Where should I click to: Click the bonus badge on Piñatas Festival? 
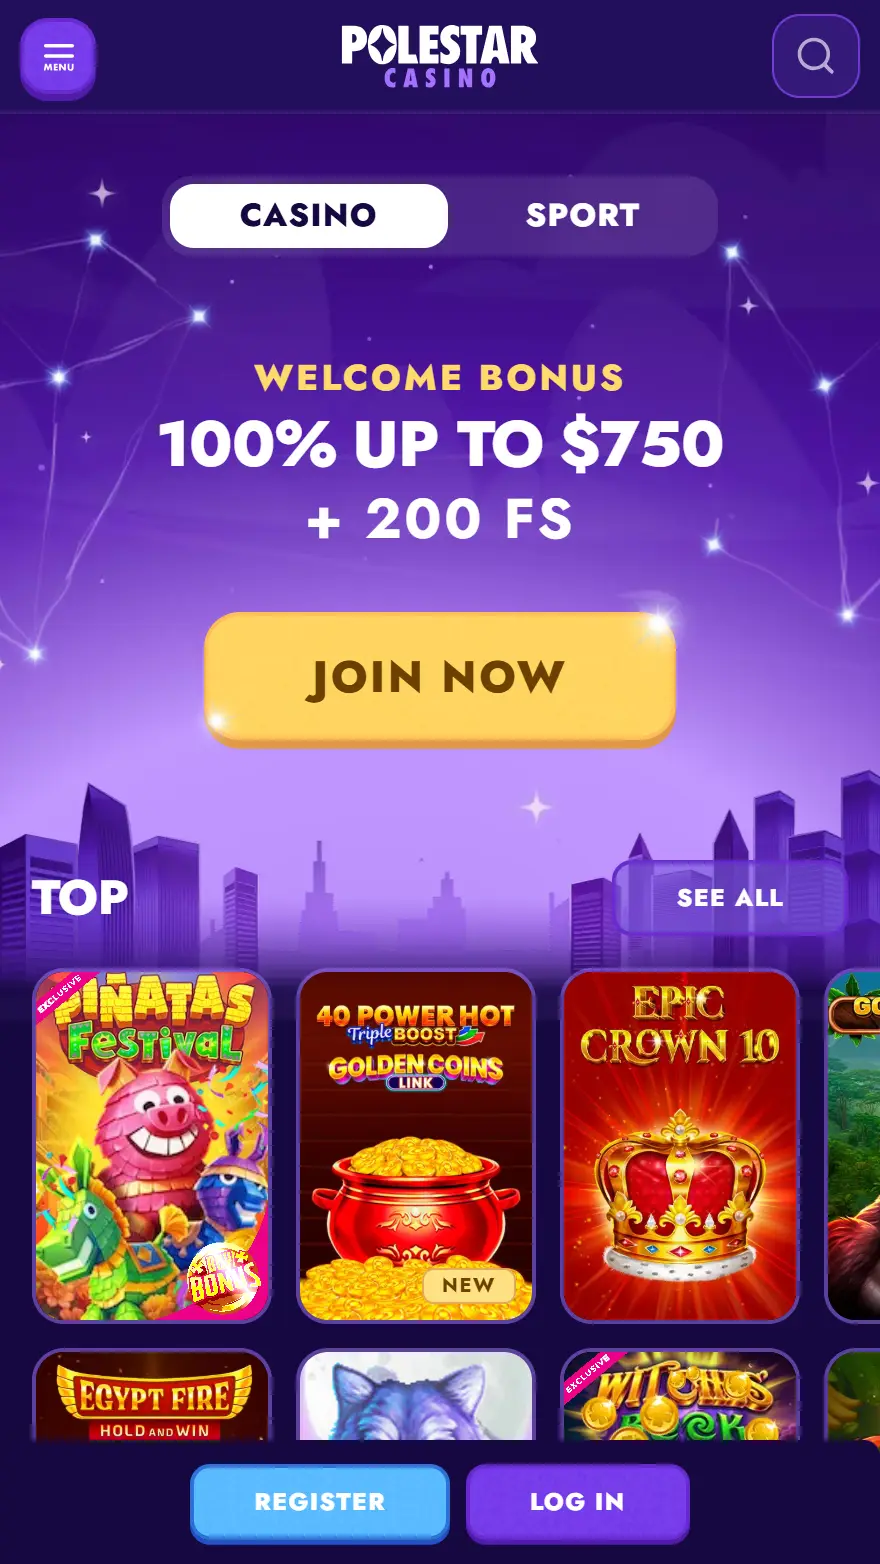pos(224,1276)
